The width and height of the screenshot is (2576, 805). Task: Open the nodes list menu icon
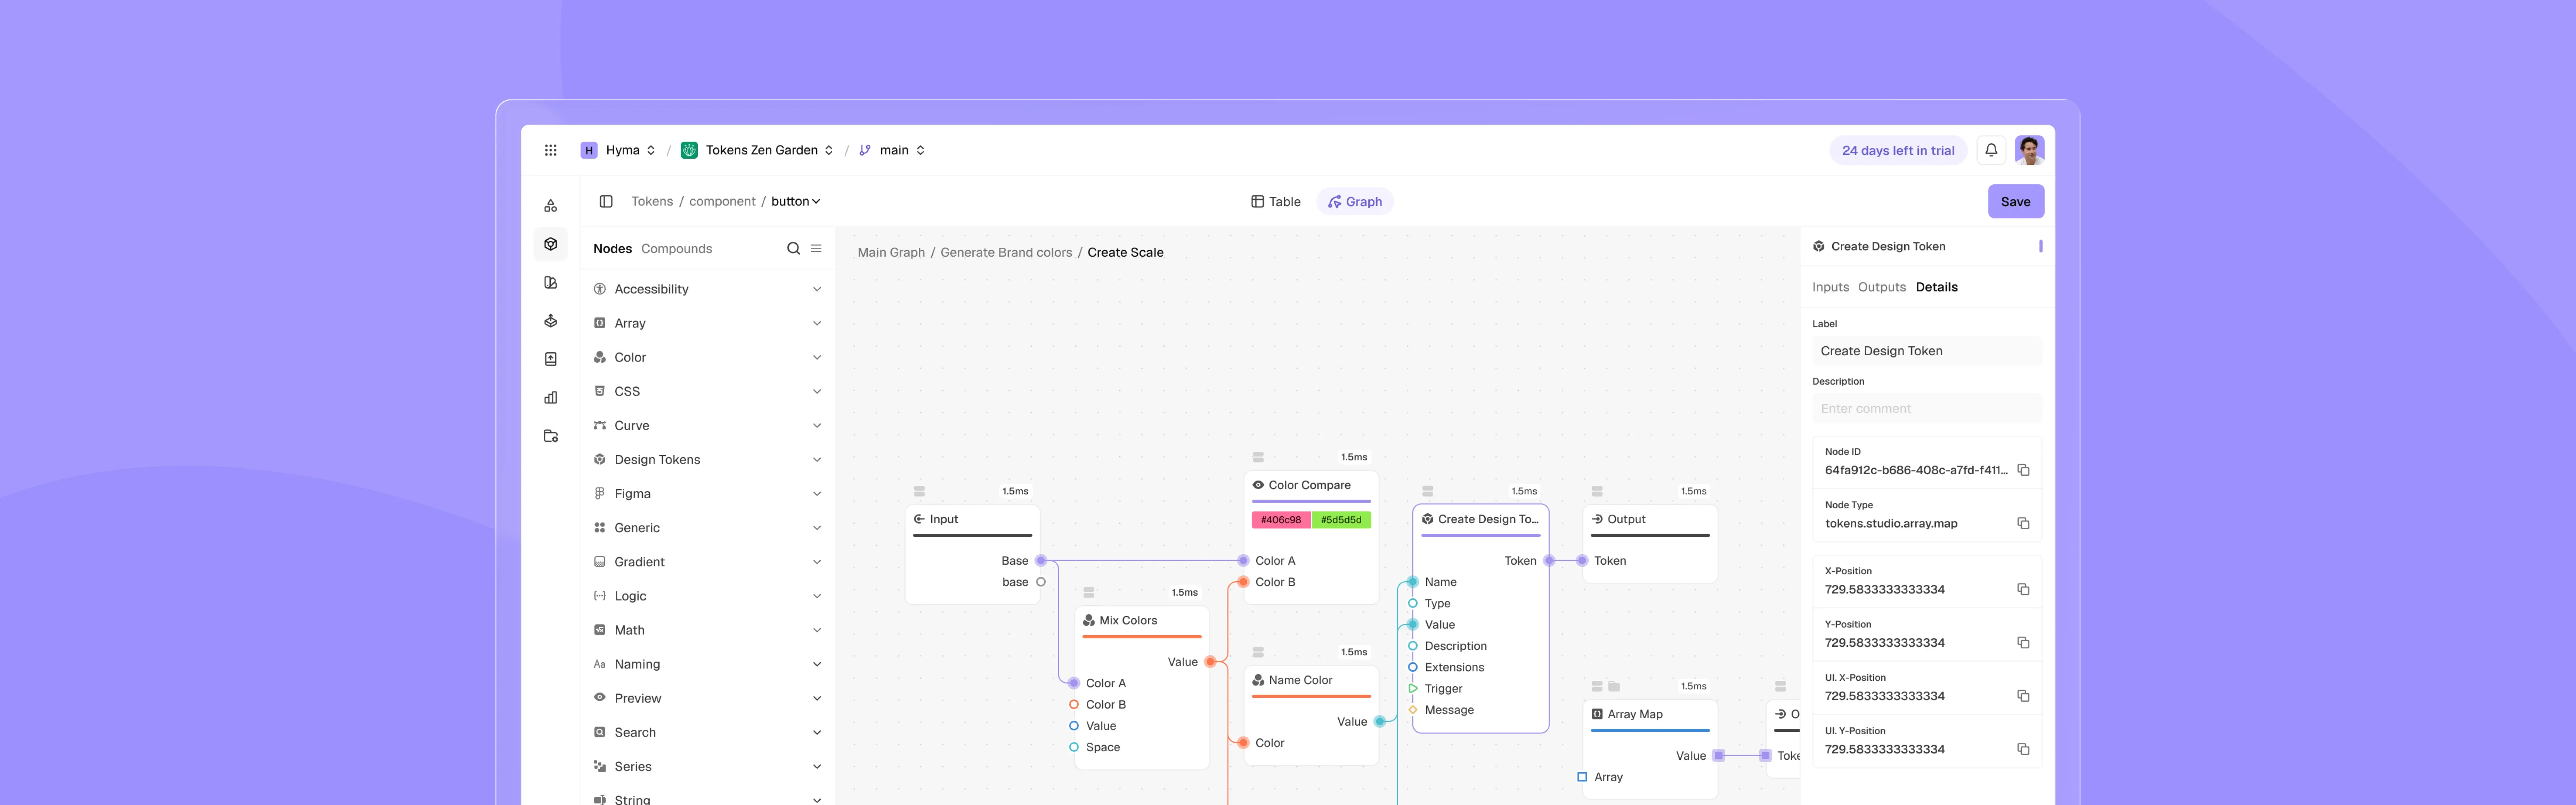[x=816, y=248]
